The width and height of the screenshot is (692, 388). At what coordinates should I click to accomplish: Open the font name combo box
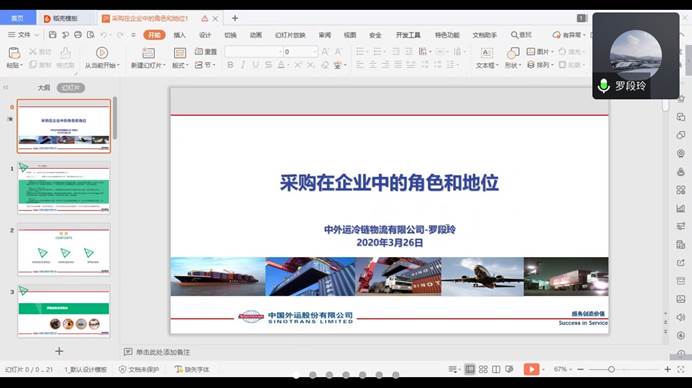(253, 52)
